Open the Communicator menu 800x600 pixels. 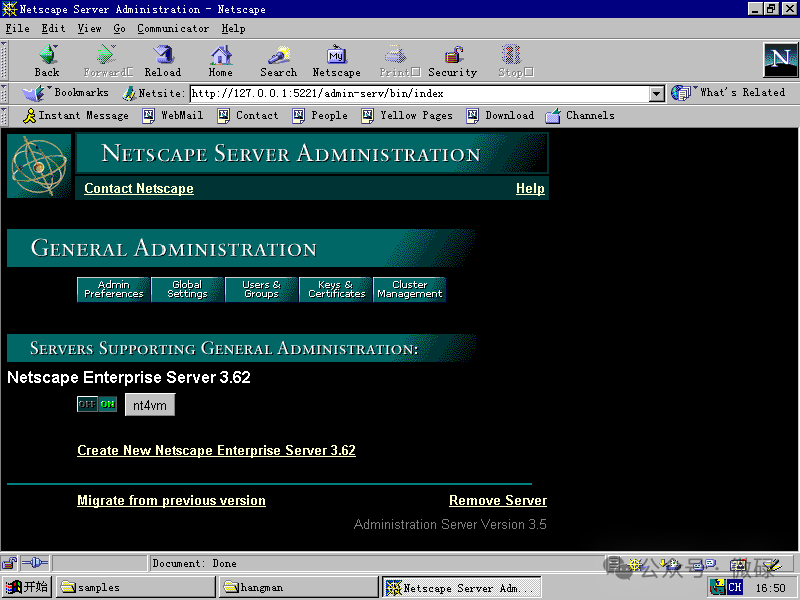173,28
